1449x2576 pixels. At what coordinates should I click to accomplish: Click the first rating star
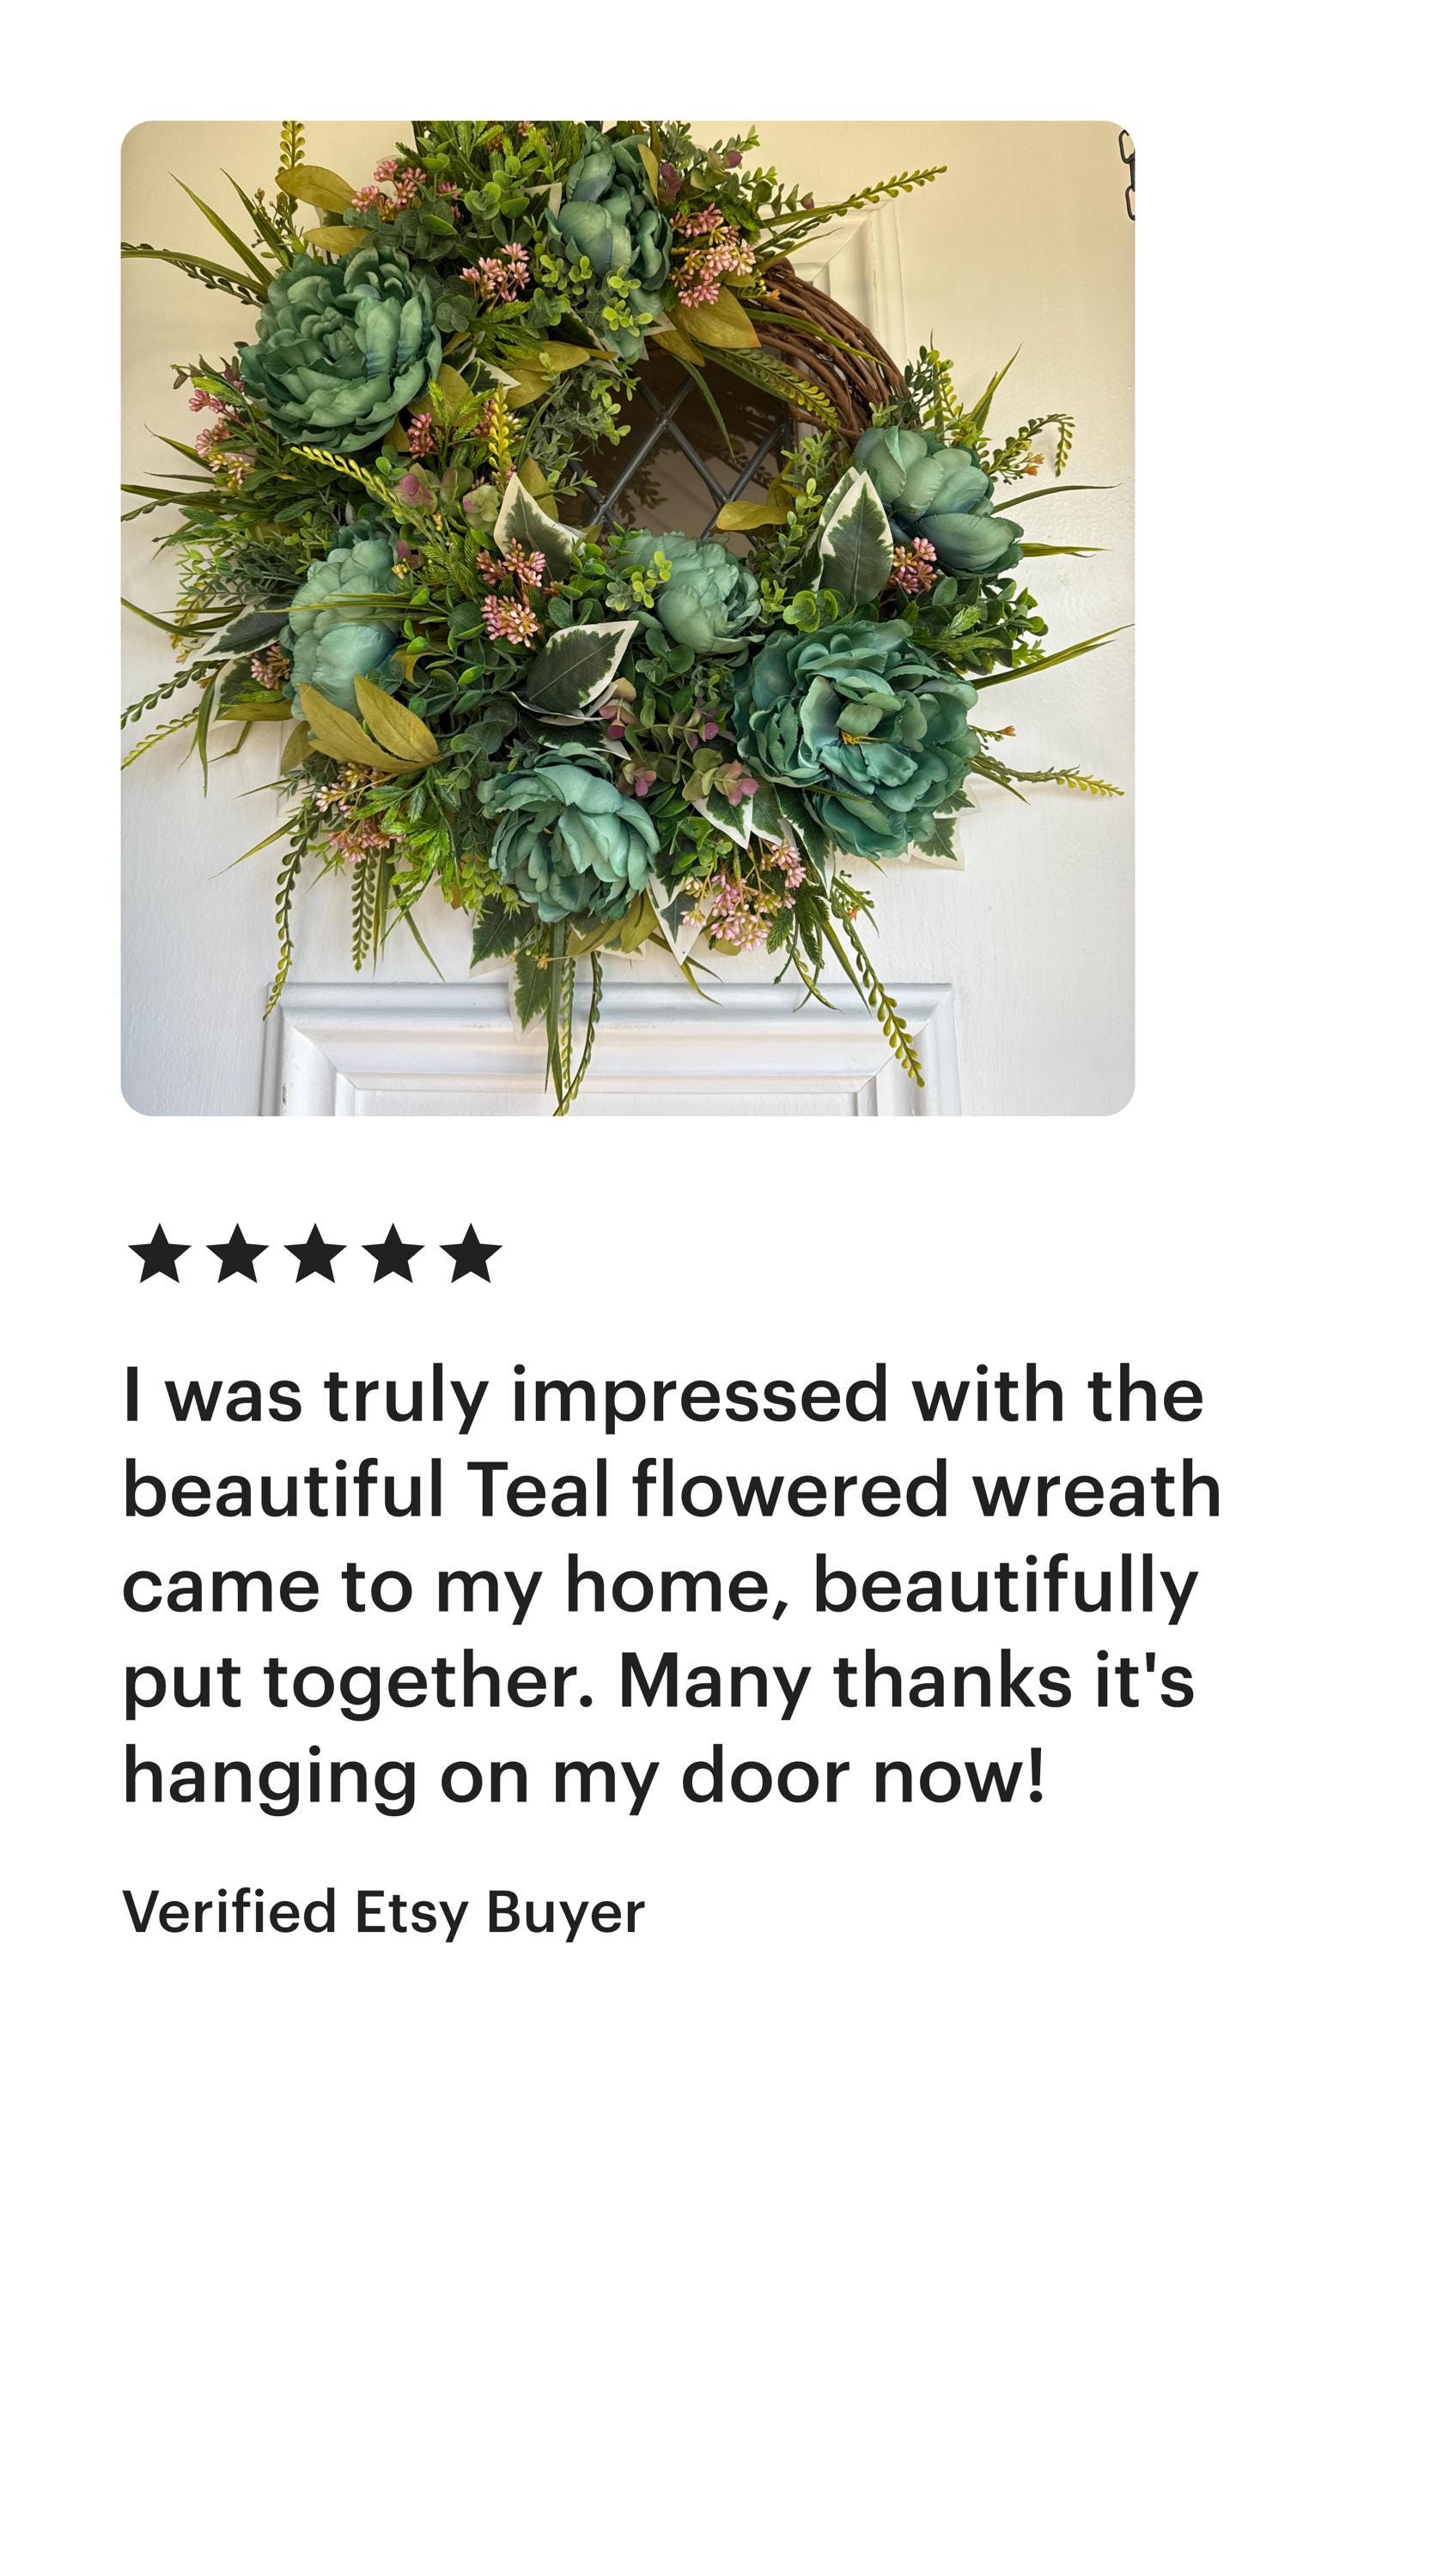click(159, 1253)
